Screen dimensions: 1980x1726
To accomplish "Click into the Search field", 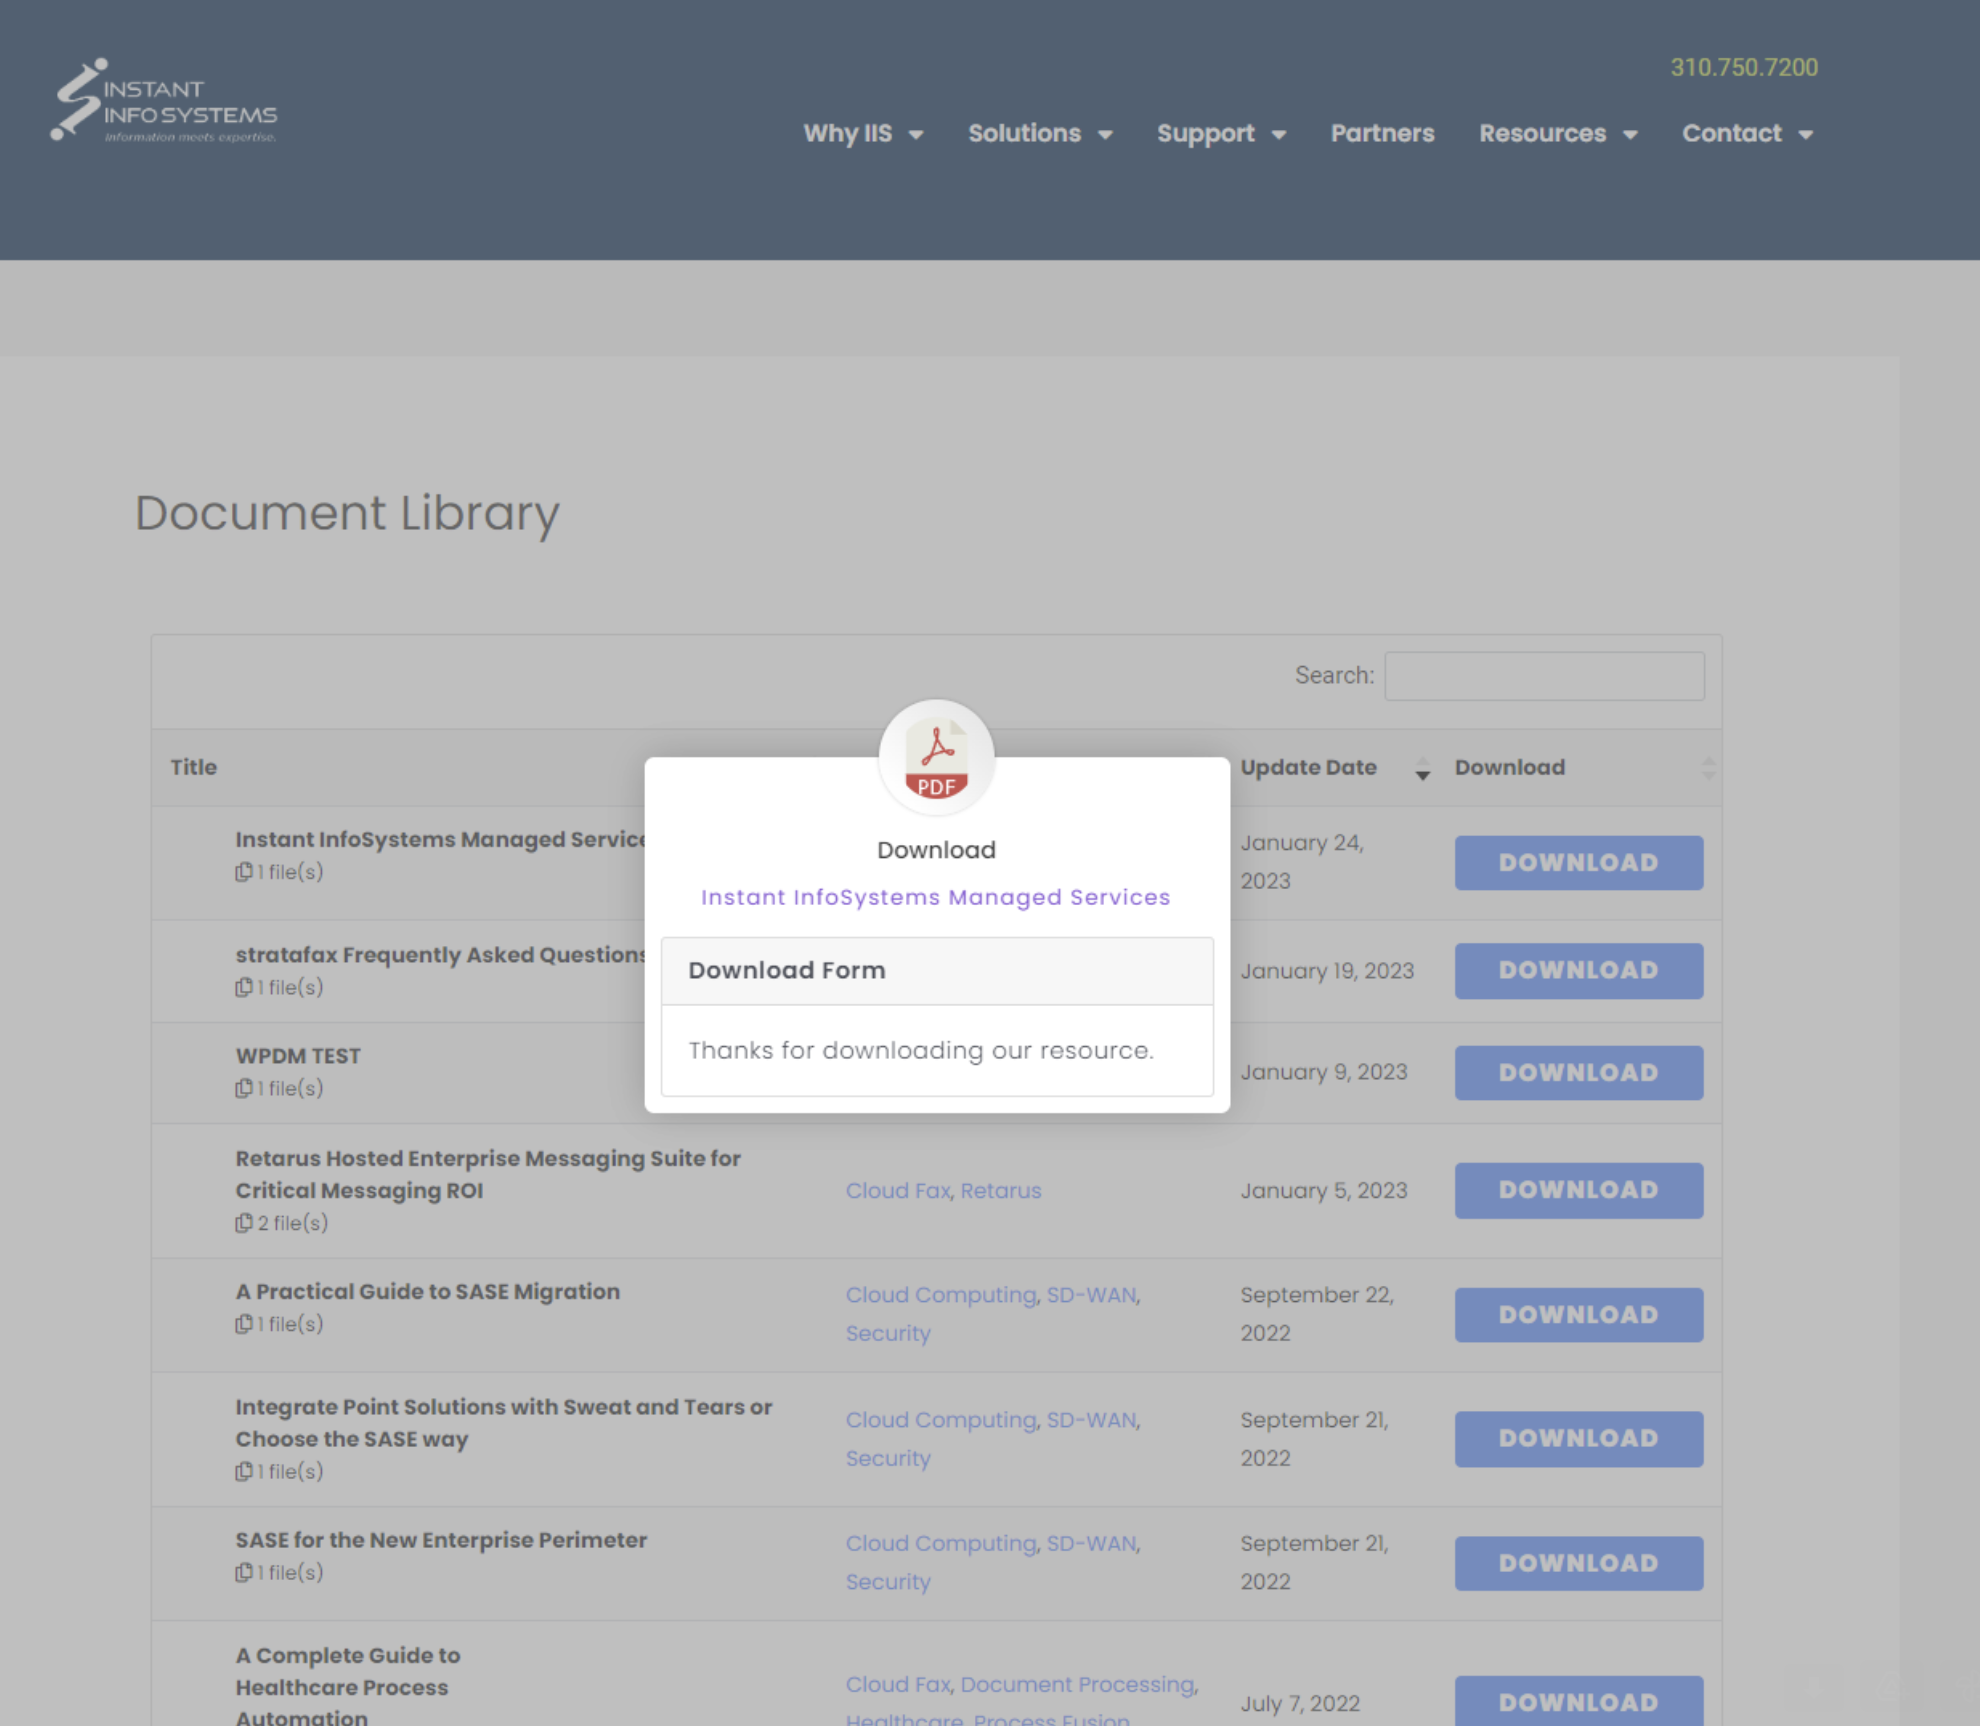I will coord(1544,676).
